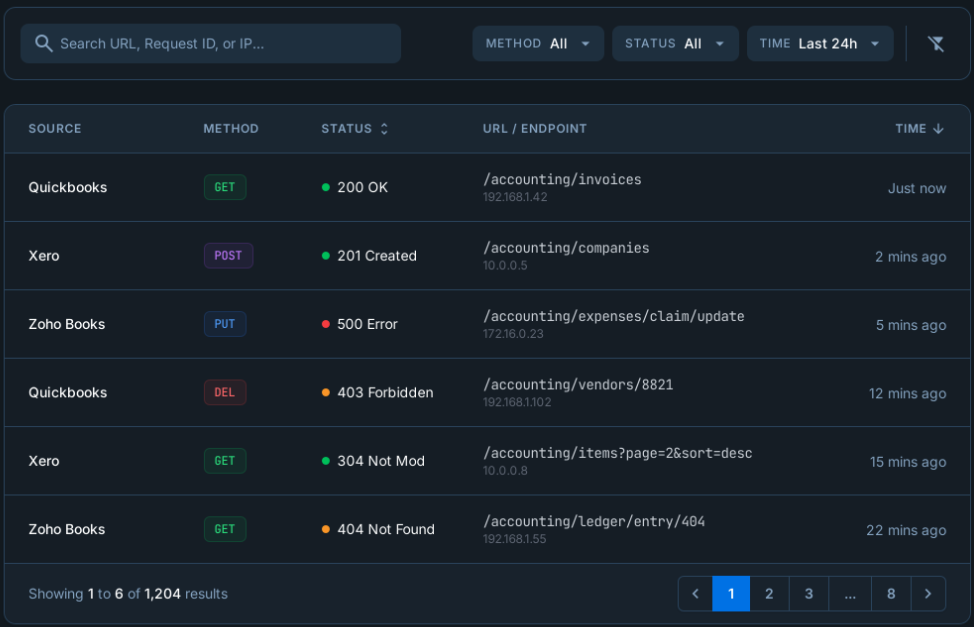
Task: Click the clear-filters funnel icon
Action: pyautogui.click(x=936, y=43)
